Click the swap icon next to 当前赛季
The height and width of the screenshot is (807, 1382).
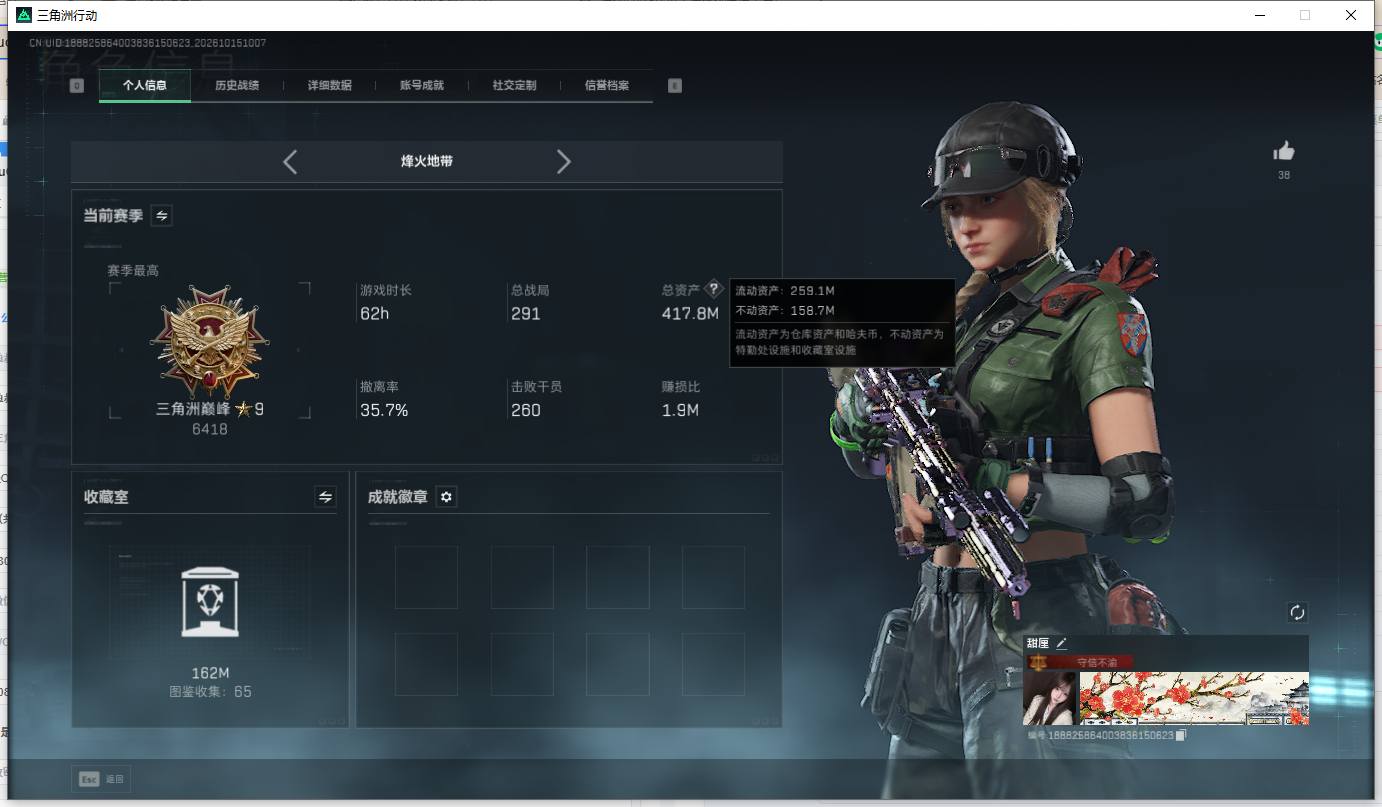pyautogui.click(x=161, y=215)
